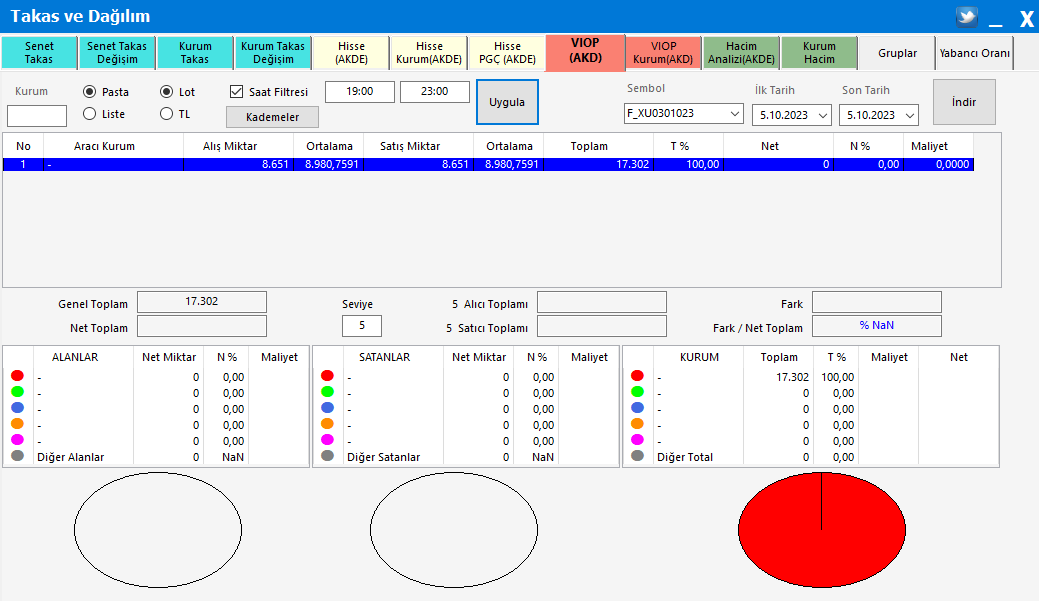Click the ALANLAR column header

(x=75, y=357)
